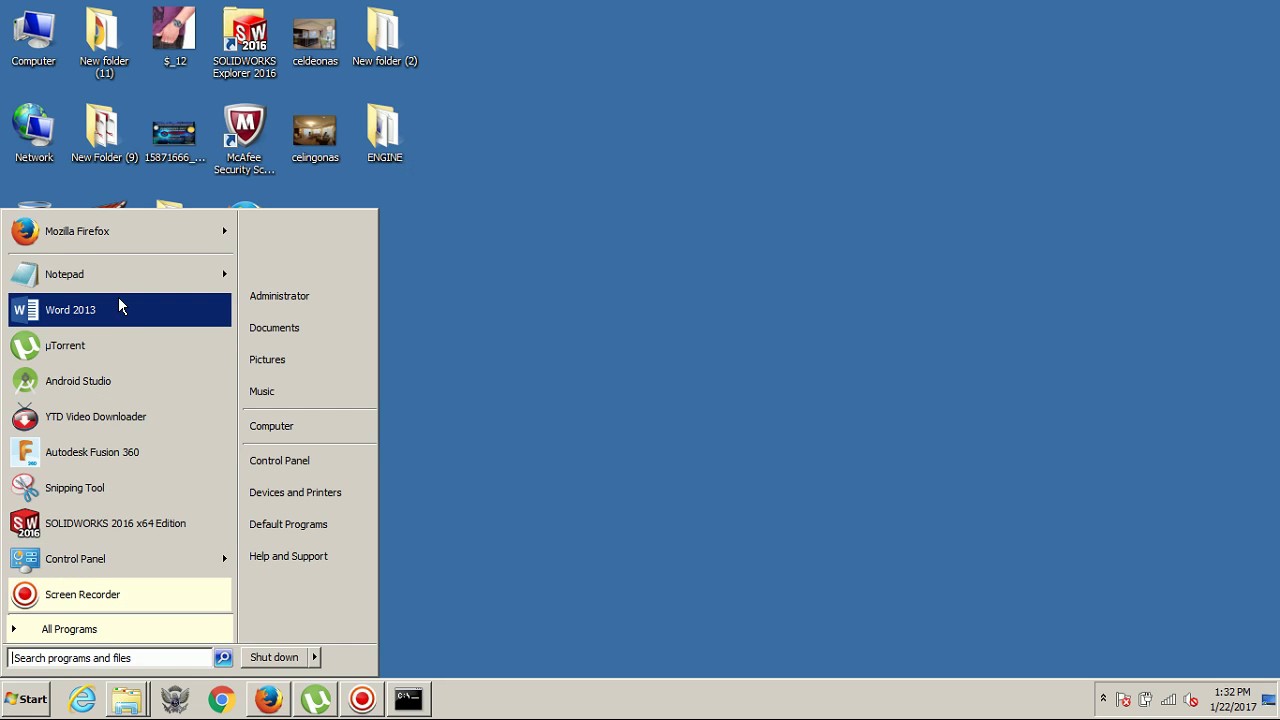Launch µTorrent from the Start menu list
The image size is (1280, 720).
(x=119, y=346)
